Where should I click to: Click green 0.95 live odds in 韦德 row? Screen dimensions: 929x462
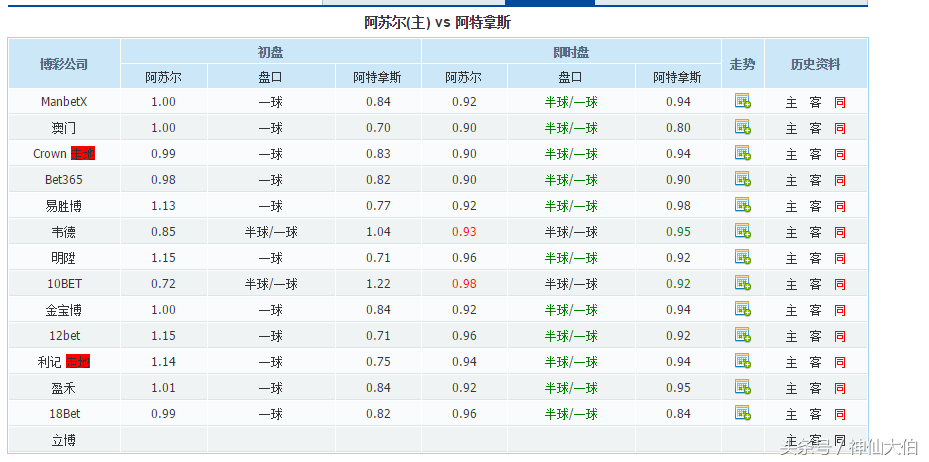pyautogui.click(x=678, y=232)
